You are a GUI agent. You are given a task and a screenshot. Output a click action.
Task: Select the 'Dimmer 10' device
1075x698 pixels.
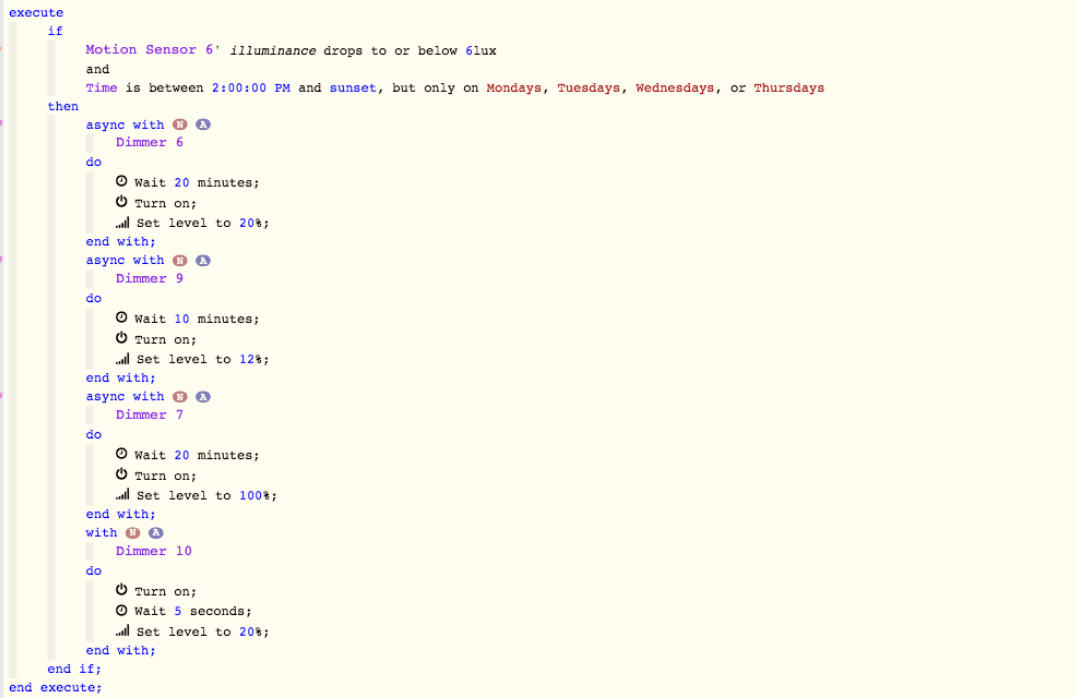154,551
